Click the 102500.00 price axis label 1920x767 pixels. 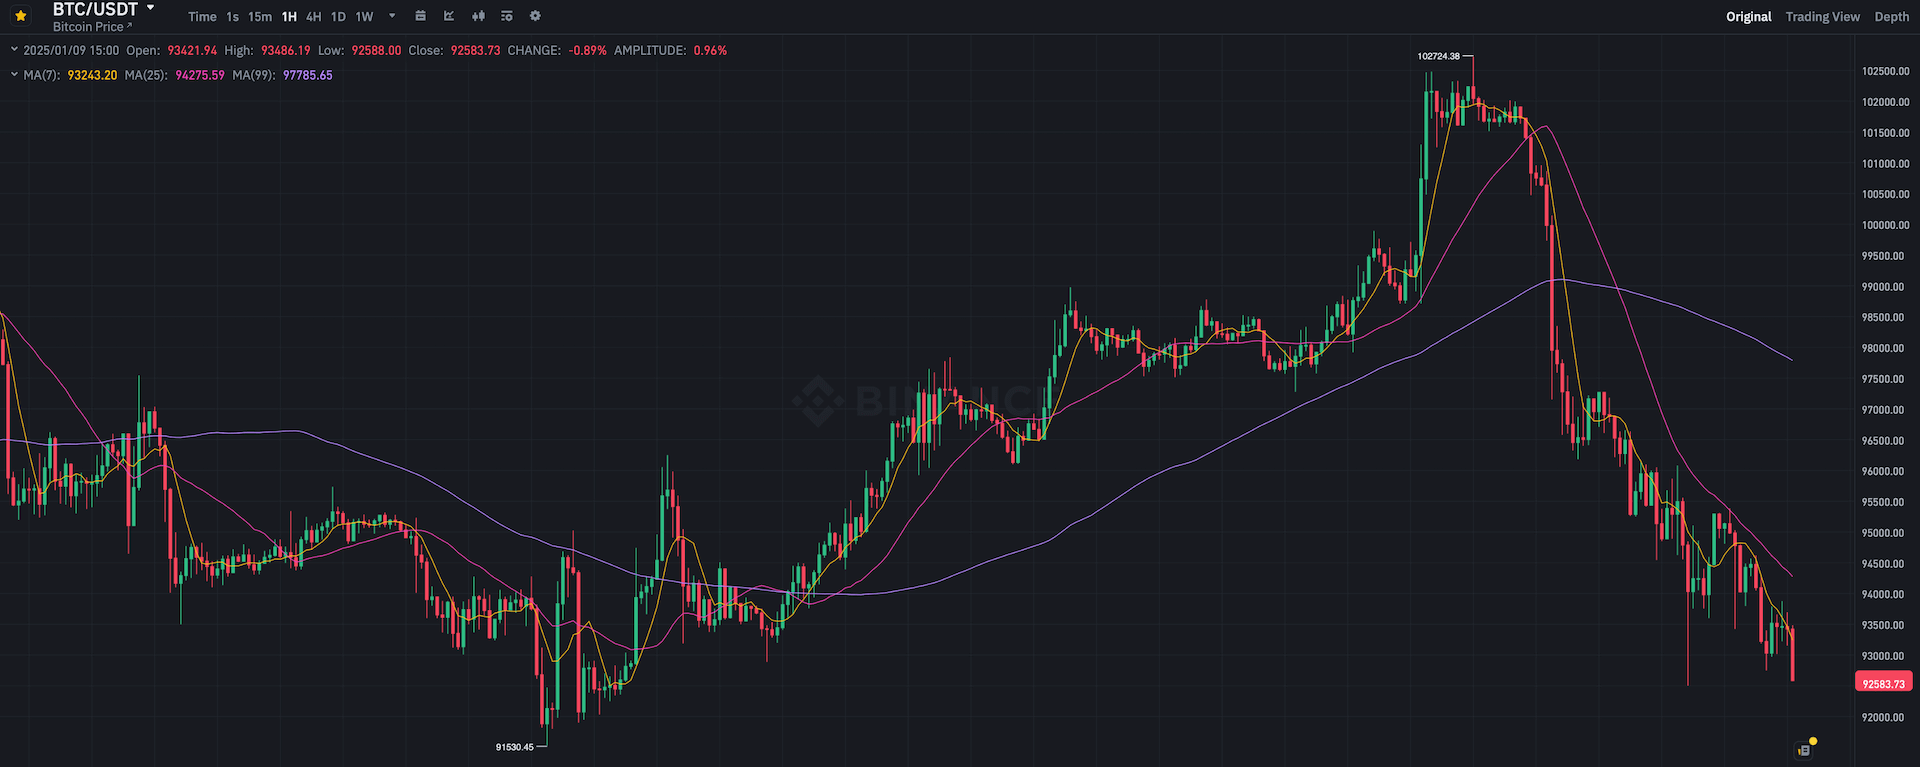(x=1885, y=71)
